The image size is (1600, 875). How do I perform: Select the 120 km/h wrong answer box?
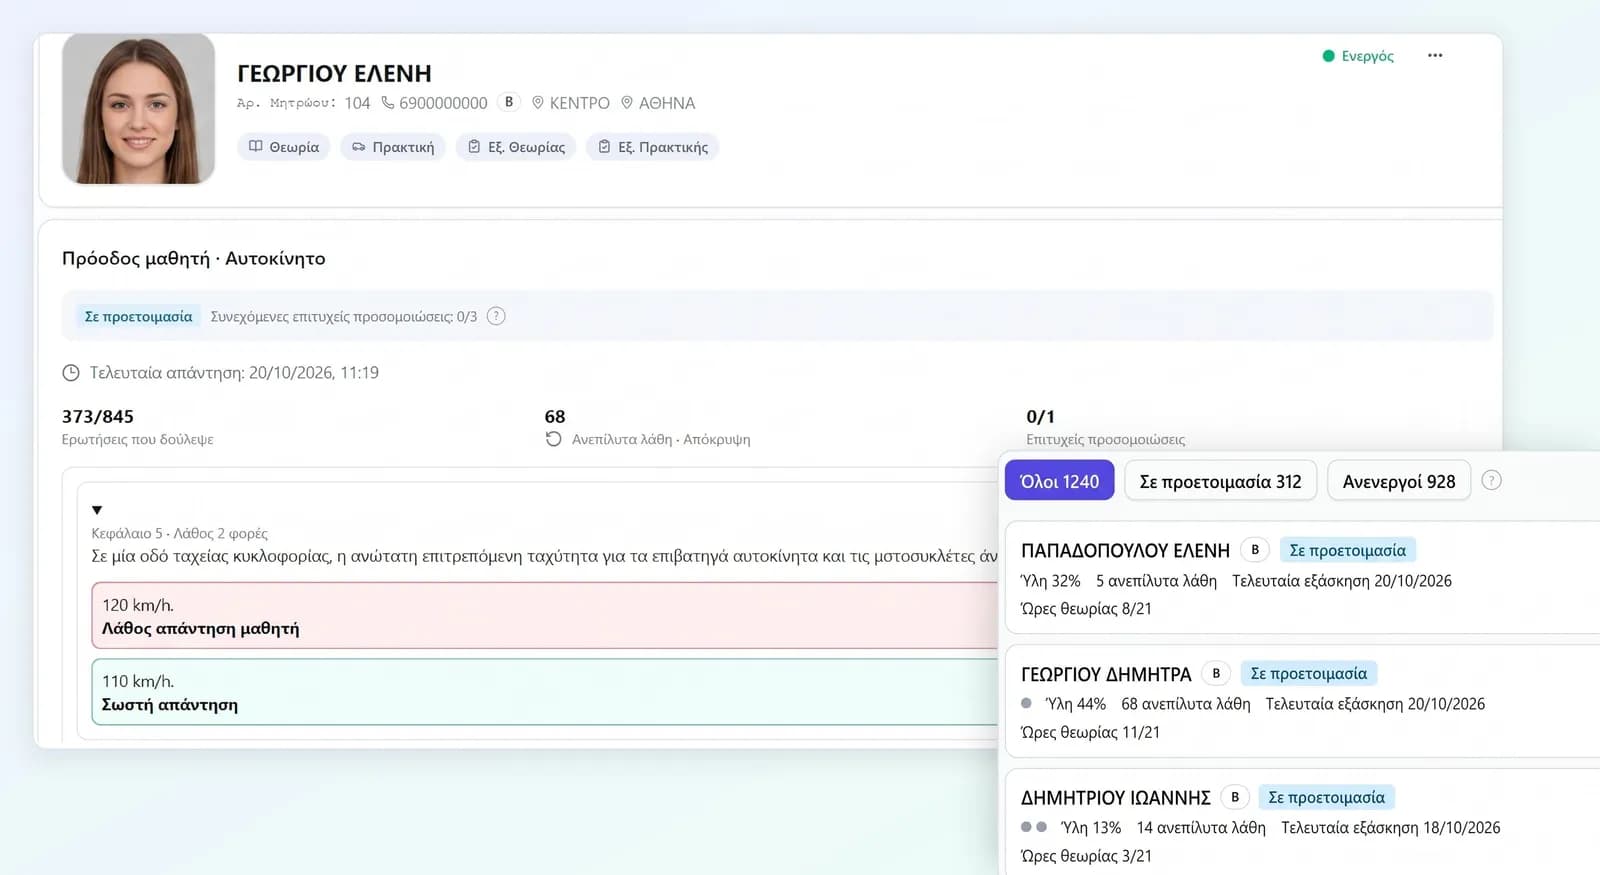coord(545,616)
